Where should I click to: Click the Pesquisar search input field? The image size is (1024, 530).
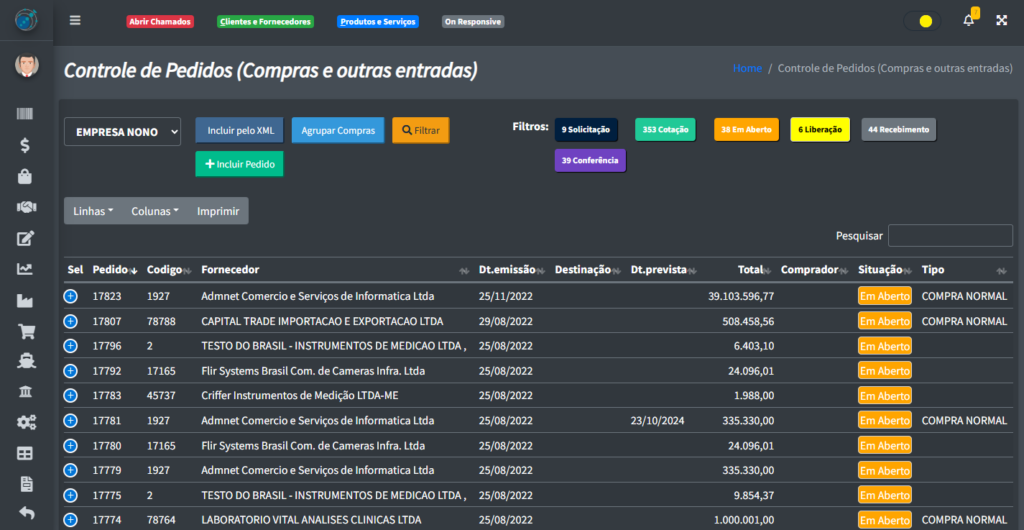pyautogui.click(x=950, y=236)
